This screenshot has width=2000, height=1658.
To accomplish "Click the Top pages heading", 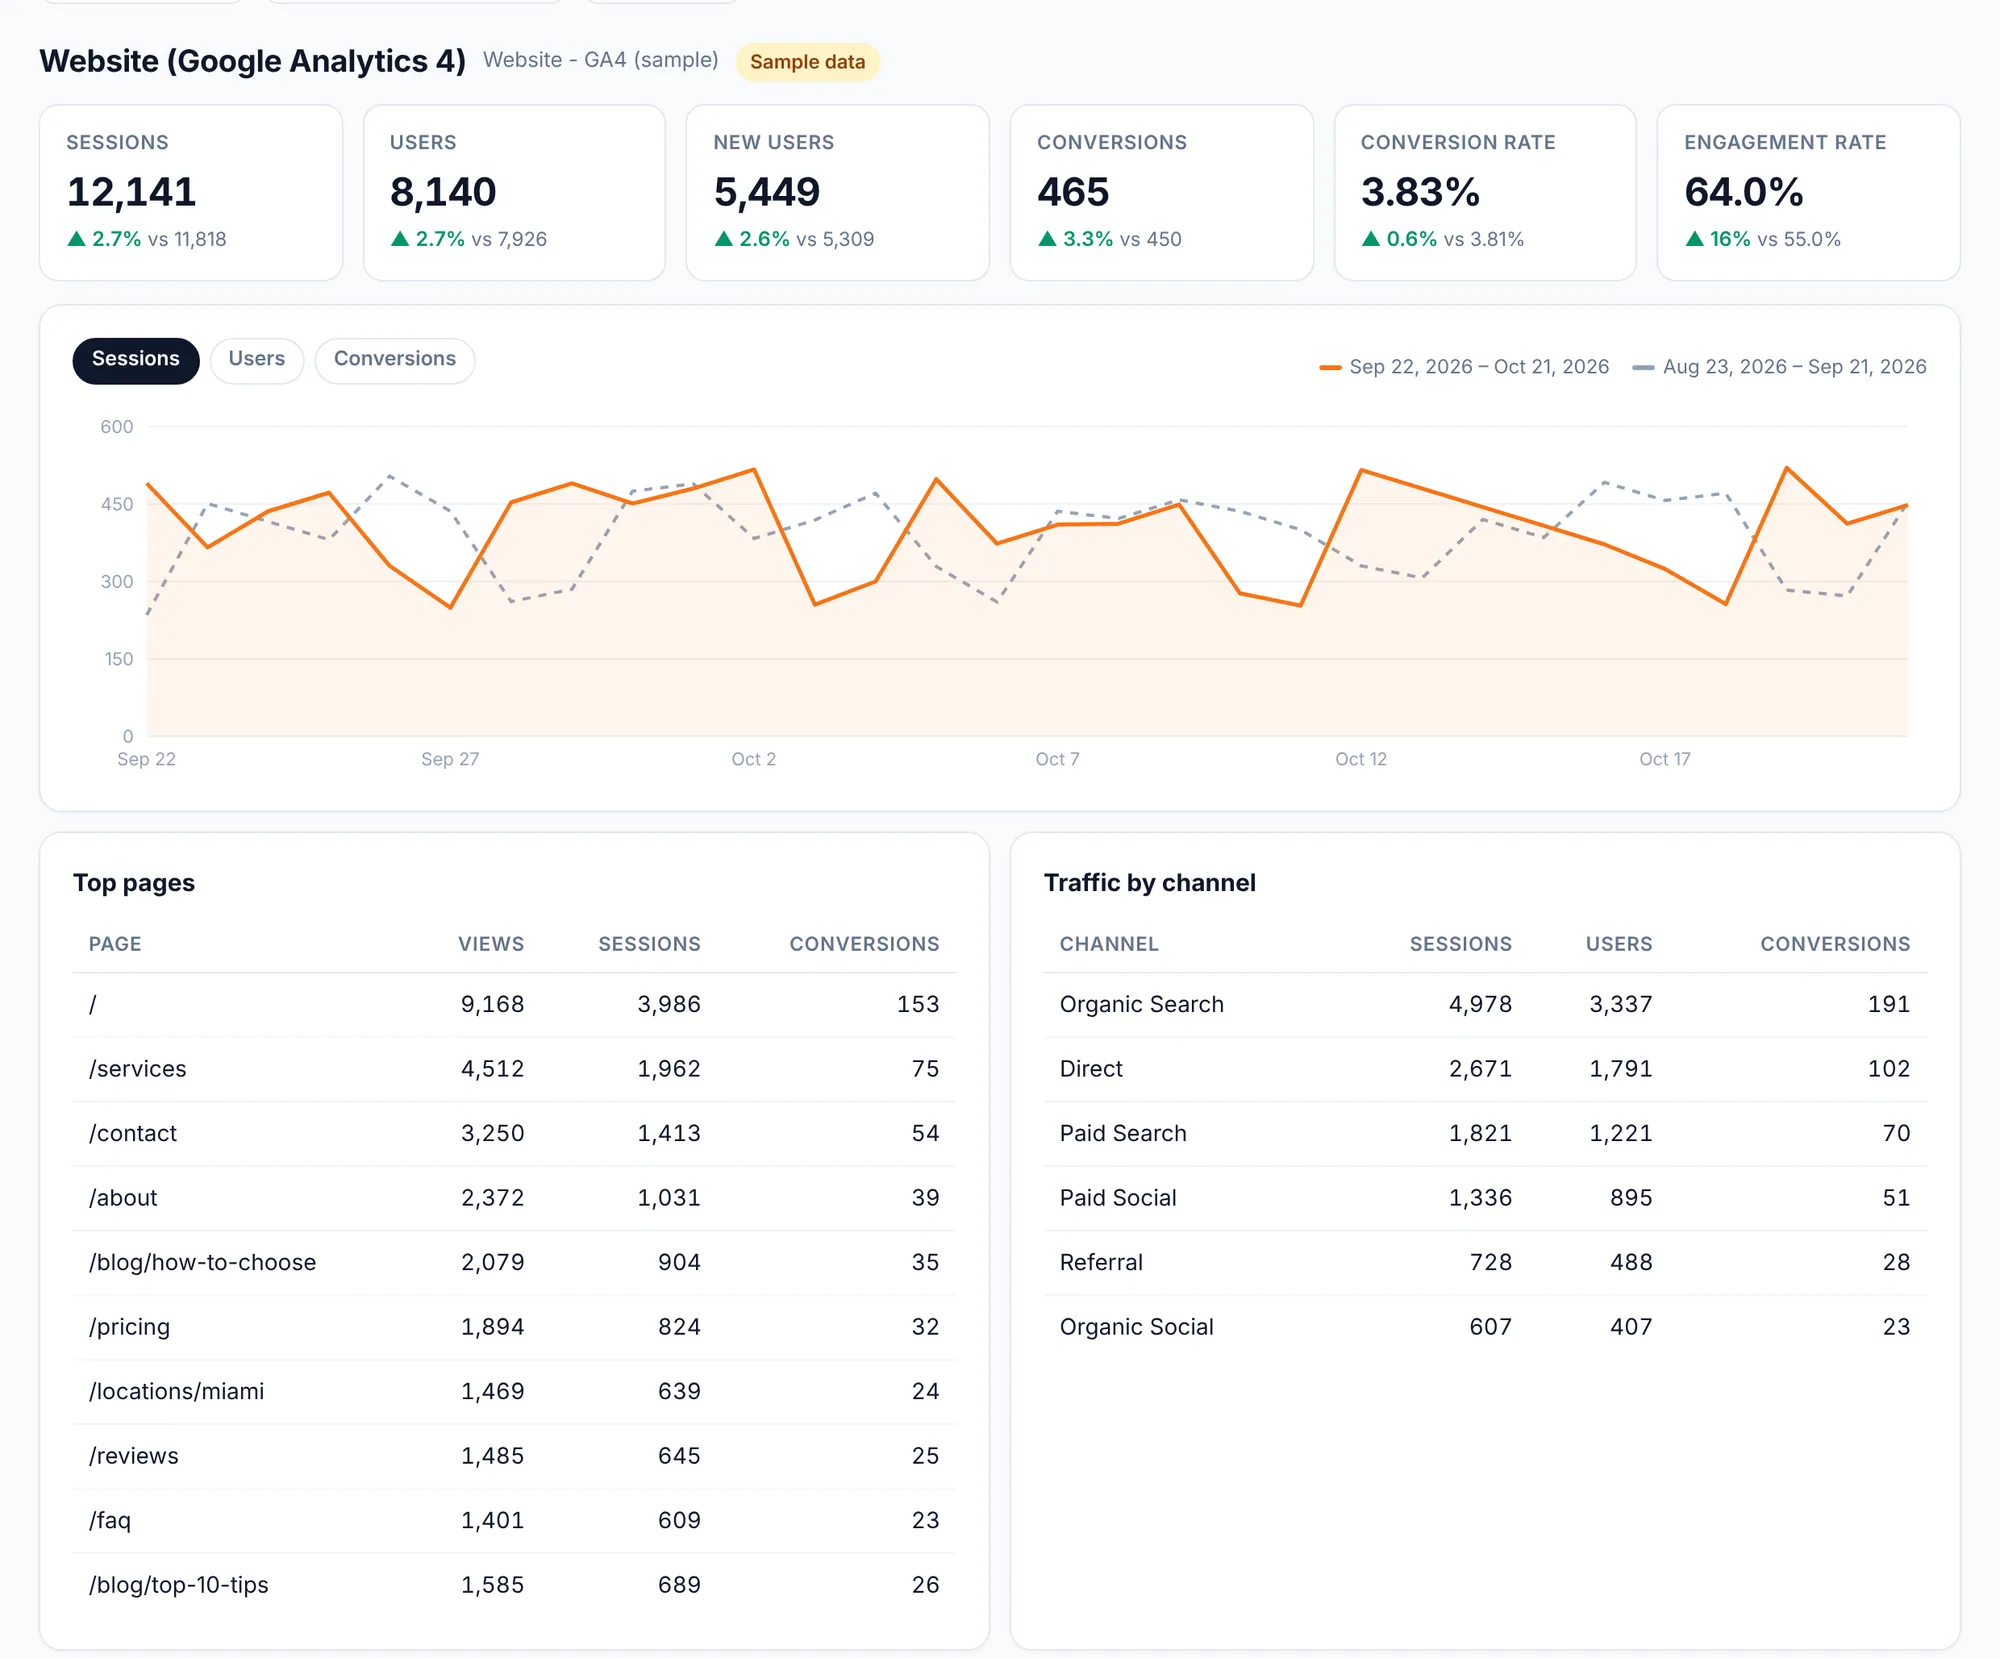I will point(134,883).
